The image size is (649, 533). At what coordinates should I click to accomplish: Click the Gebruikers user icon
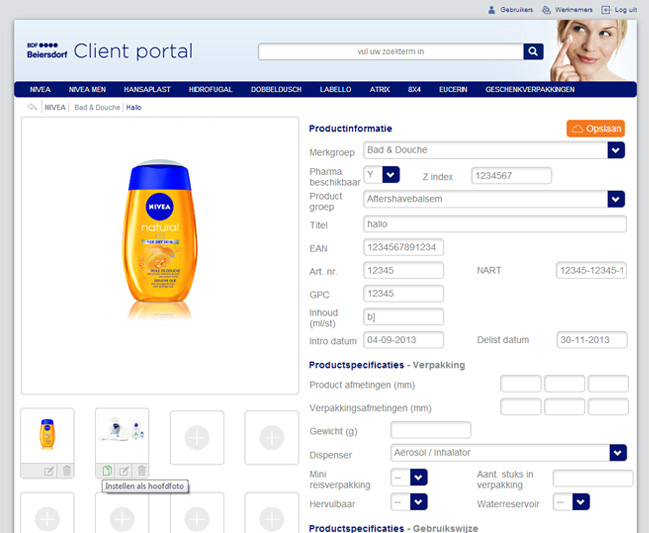[491, 10]
